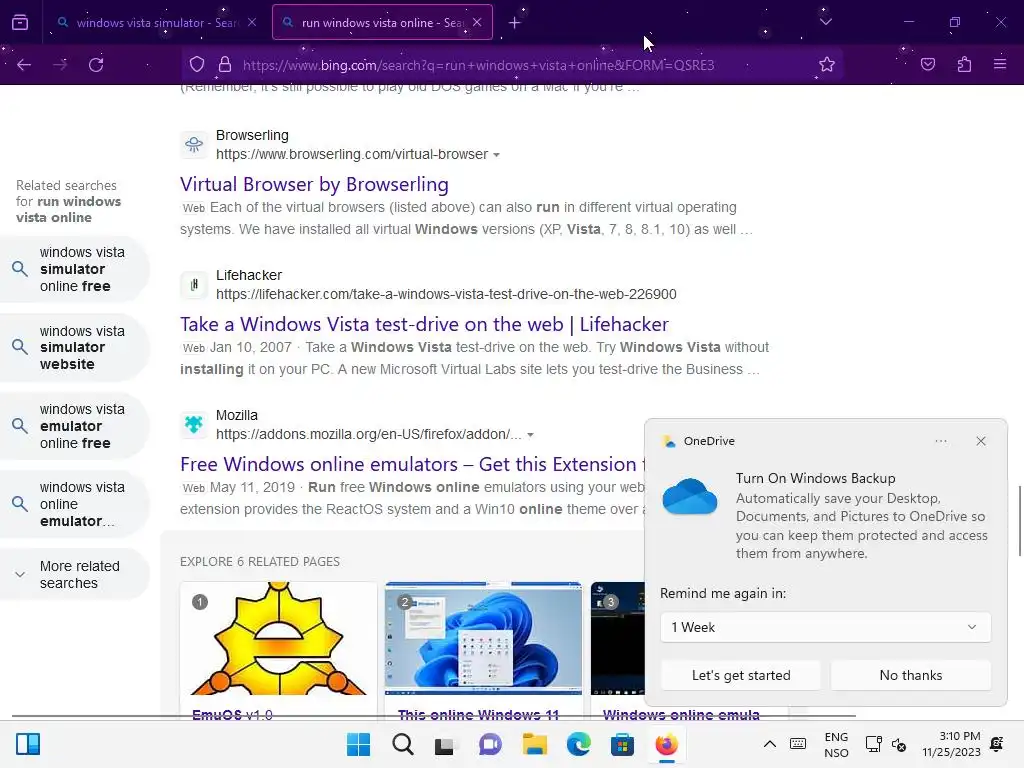
Task: Expand 'More related searches'
Action: point(75,575)
